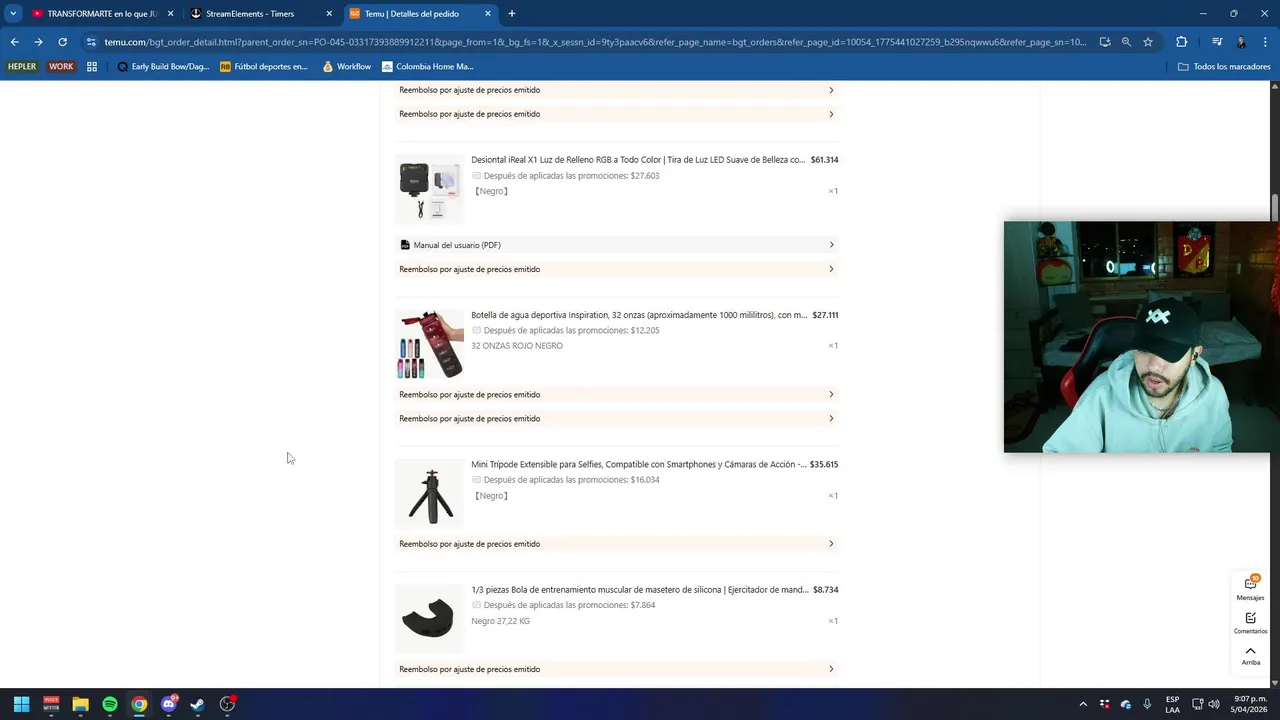The height and width of the screenshot is (720, 1280).
Task: Open the Chrome extensions puzzle icon
Action: pos(1181,42)
